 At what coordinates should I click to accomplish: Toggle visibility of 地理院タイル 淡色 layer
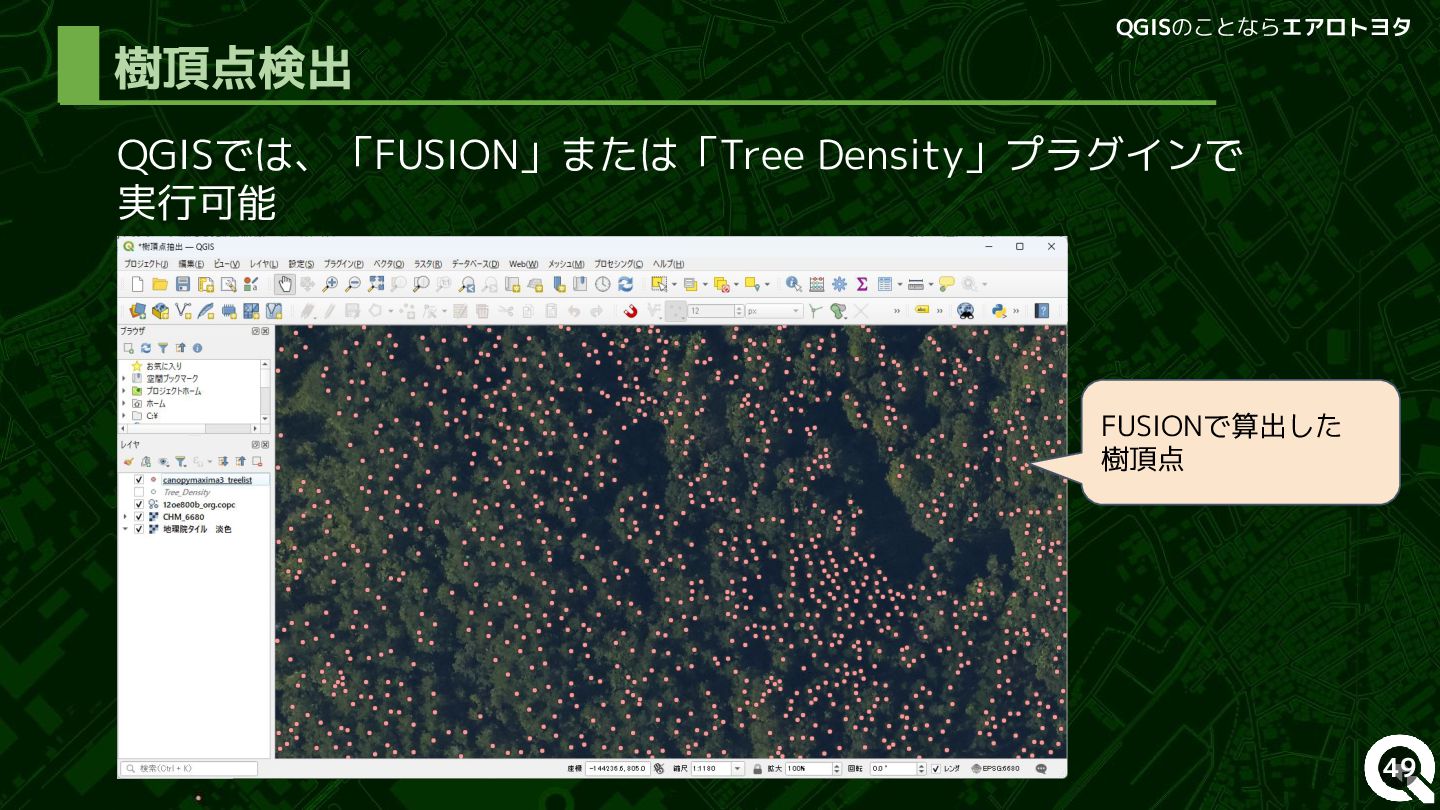139,529
